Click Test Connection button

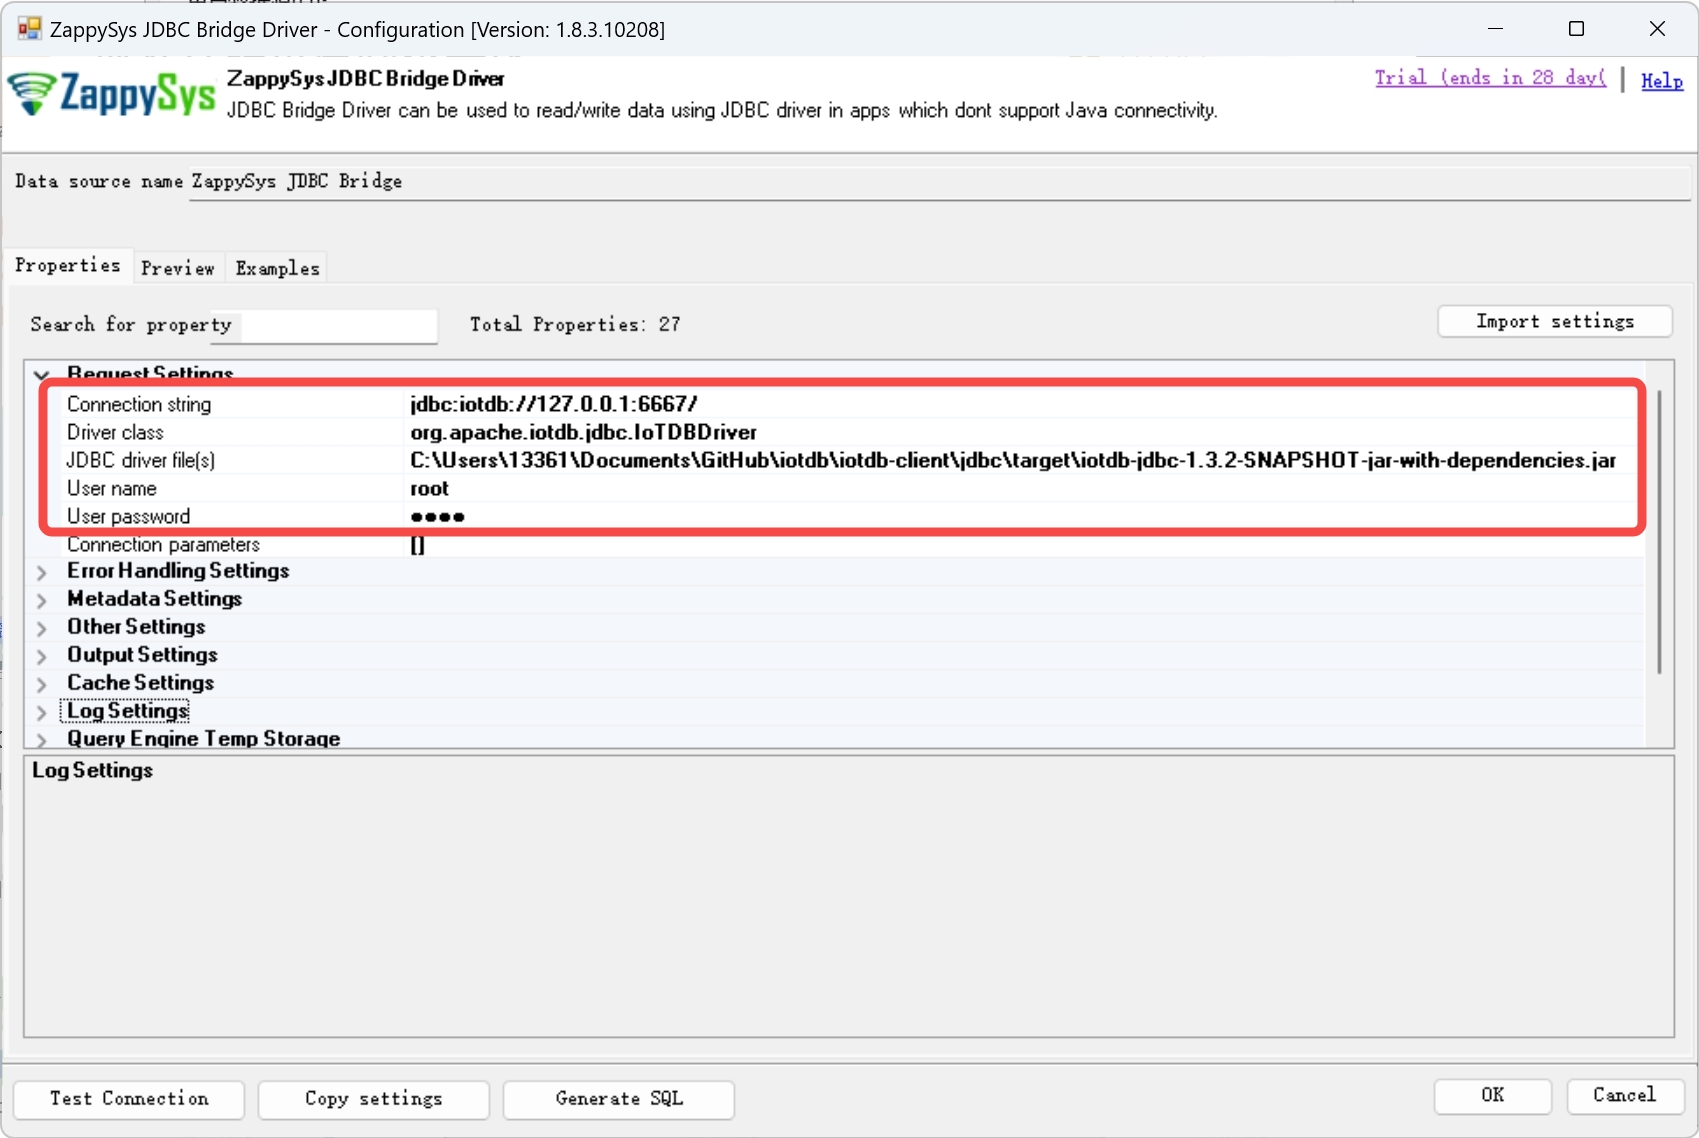129,1098
